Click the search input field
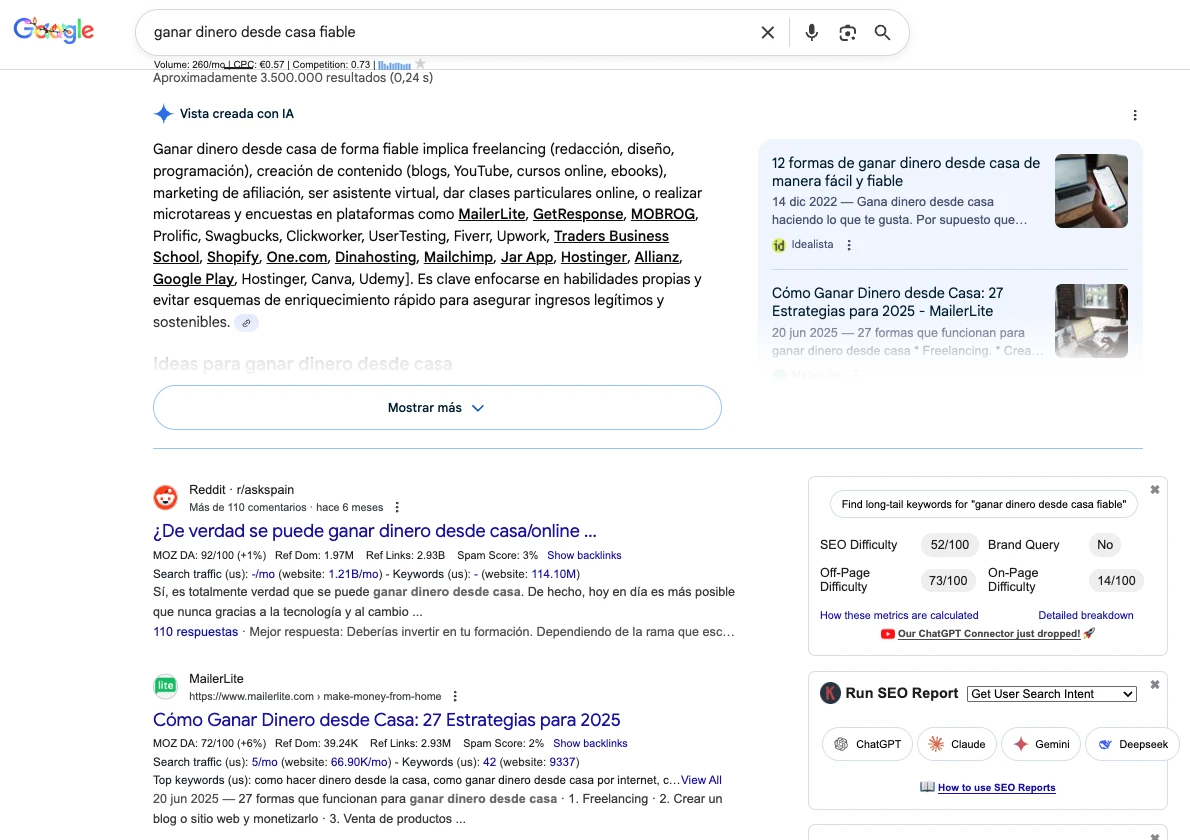 pyautogui.click(x=452, y=33)
